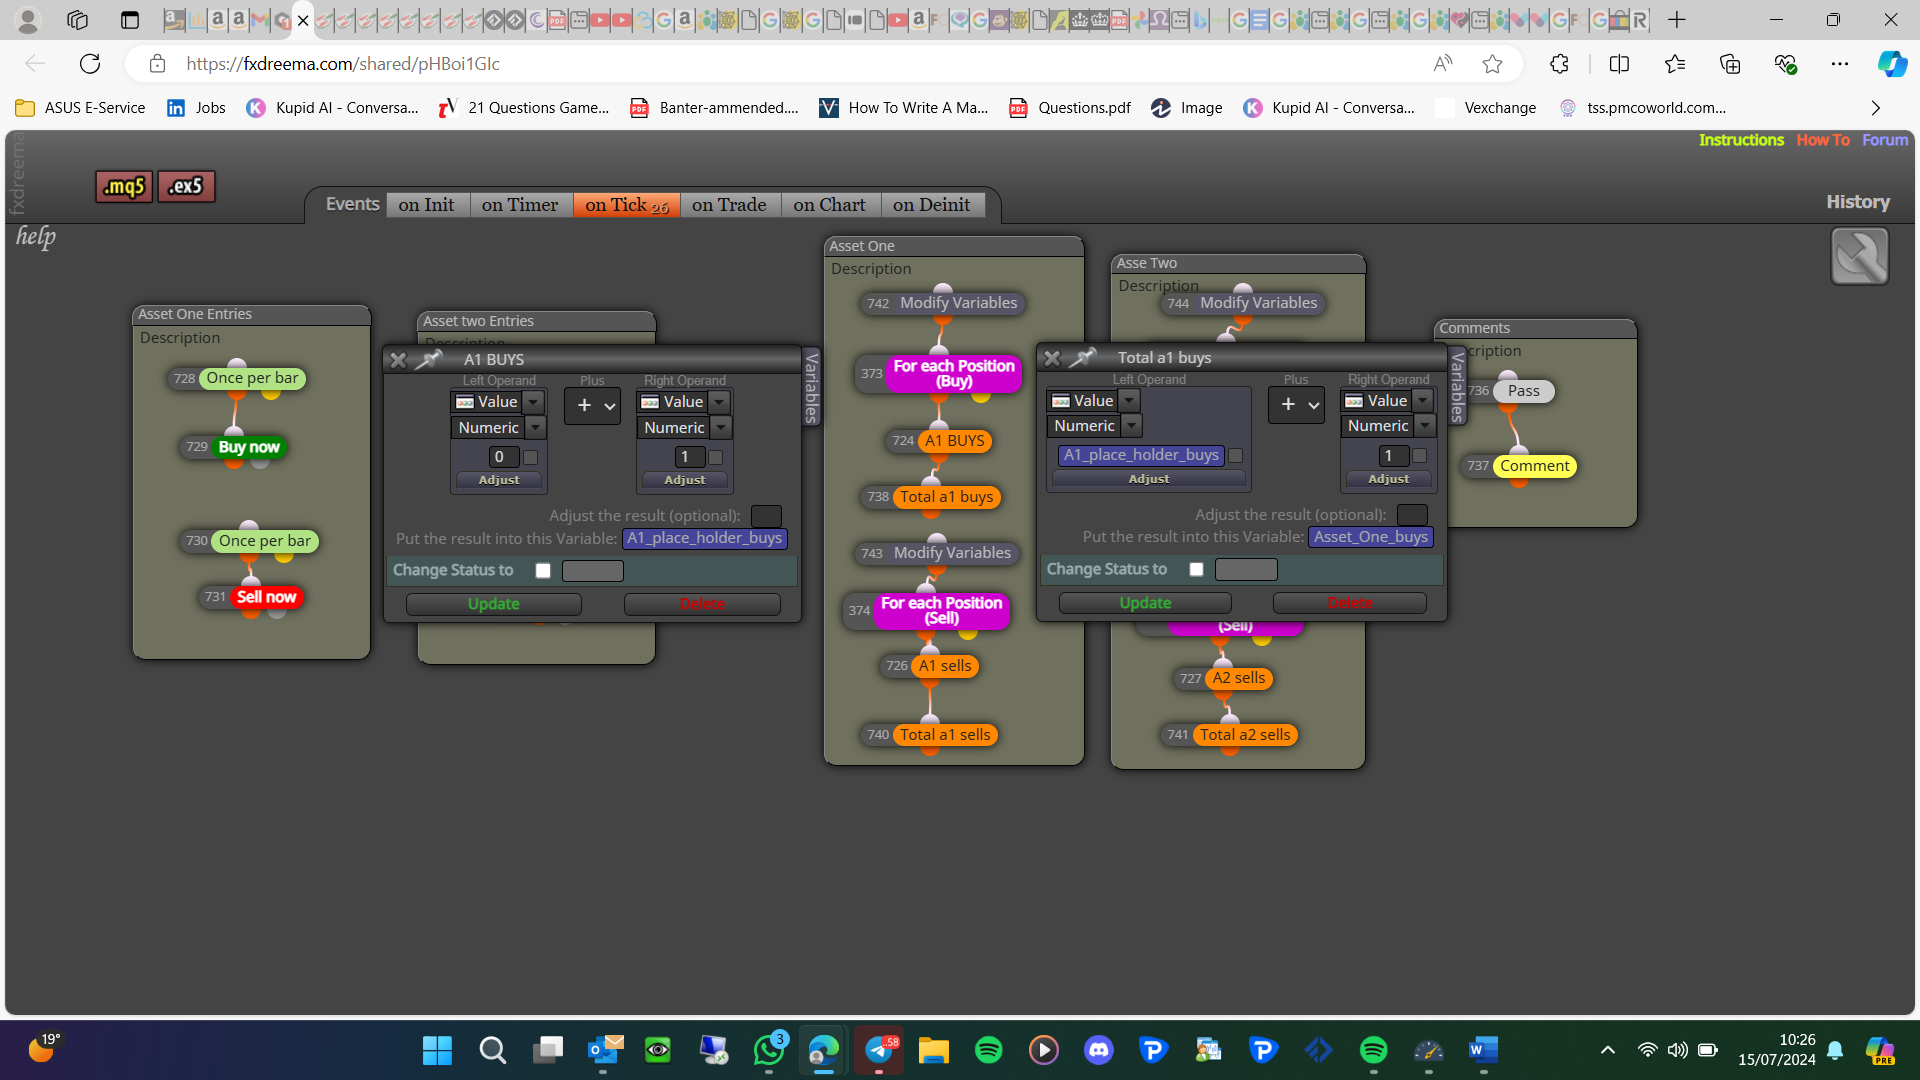Pin the Total a1 buys panel
Screen dimensions: 1920x1080
point(1083,357)
